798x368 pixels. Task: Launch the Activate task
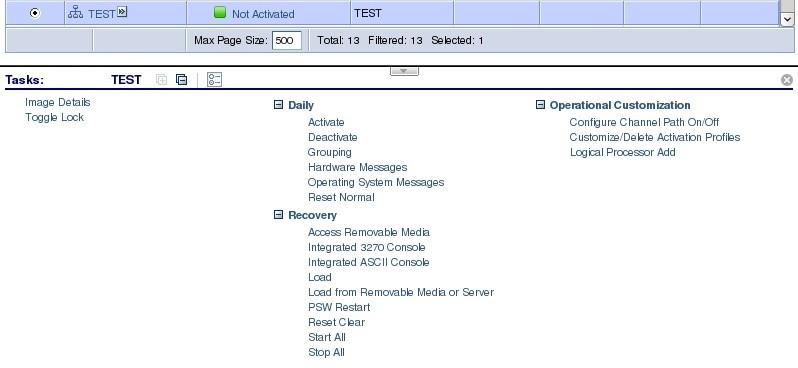[x=326, y=122]
